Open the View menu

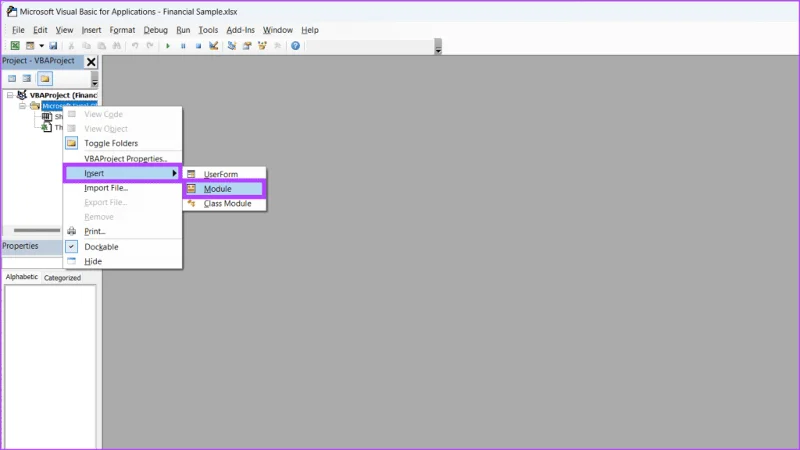tap(64, 30)
